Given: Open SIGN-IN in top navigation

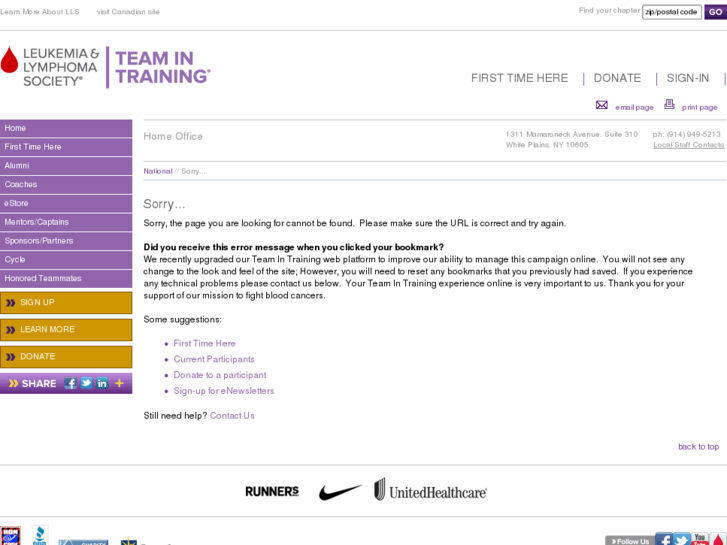Looking at the screenshot, I should 688,78.
